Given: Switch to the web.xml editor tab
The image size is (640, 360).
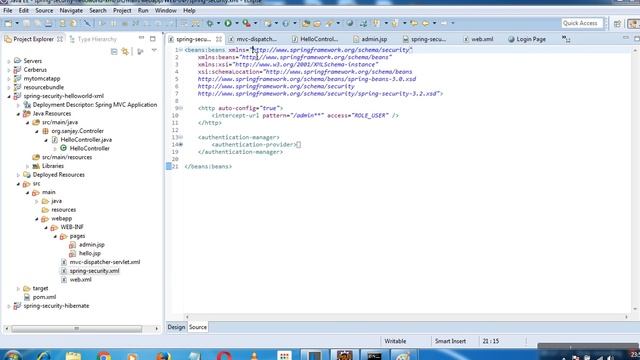Looking at the screenshot, I should pos(478,39).
